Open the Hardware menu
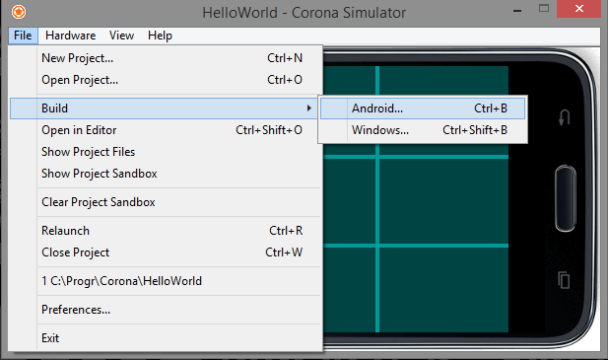The image size is (608, 360). (x=71, y=36)
